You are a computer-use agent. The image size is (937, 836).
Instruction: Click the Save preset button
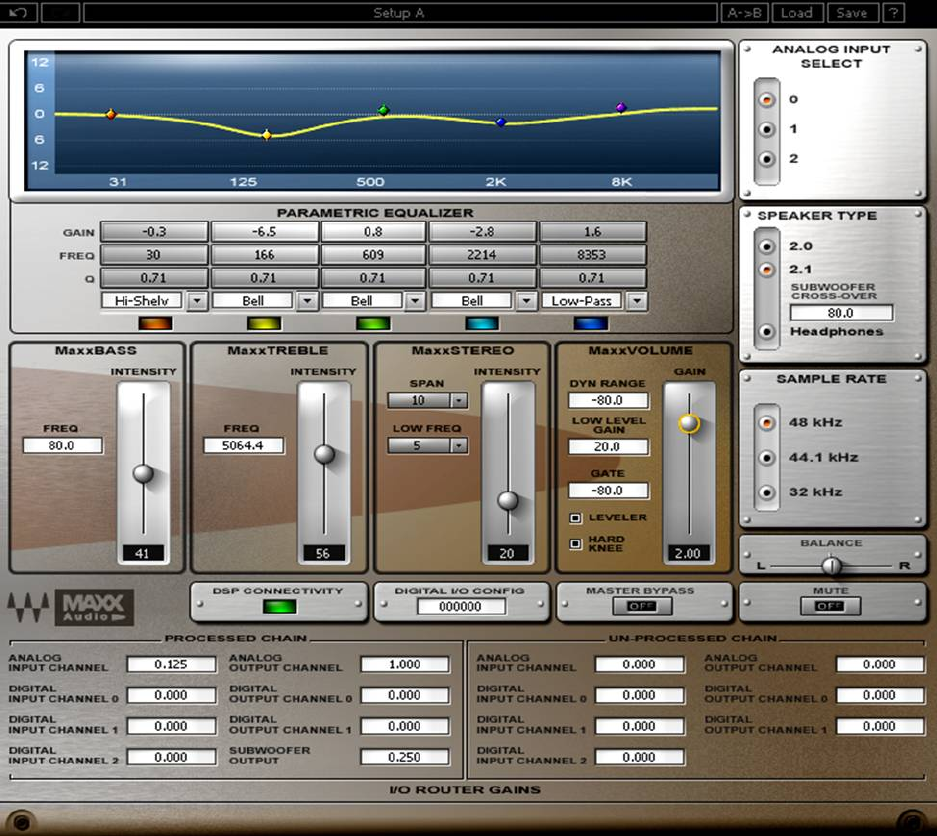(x=851, y=13)
